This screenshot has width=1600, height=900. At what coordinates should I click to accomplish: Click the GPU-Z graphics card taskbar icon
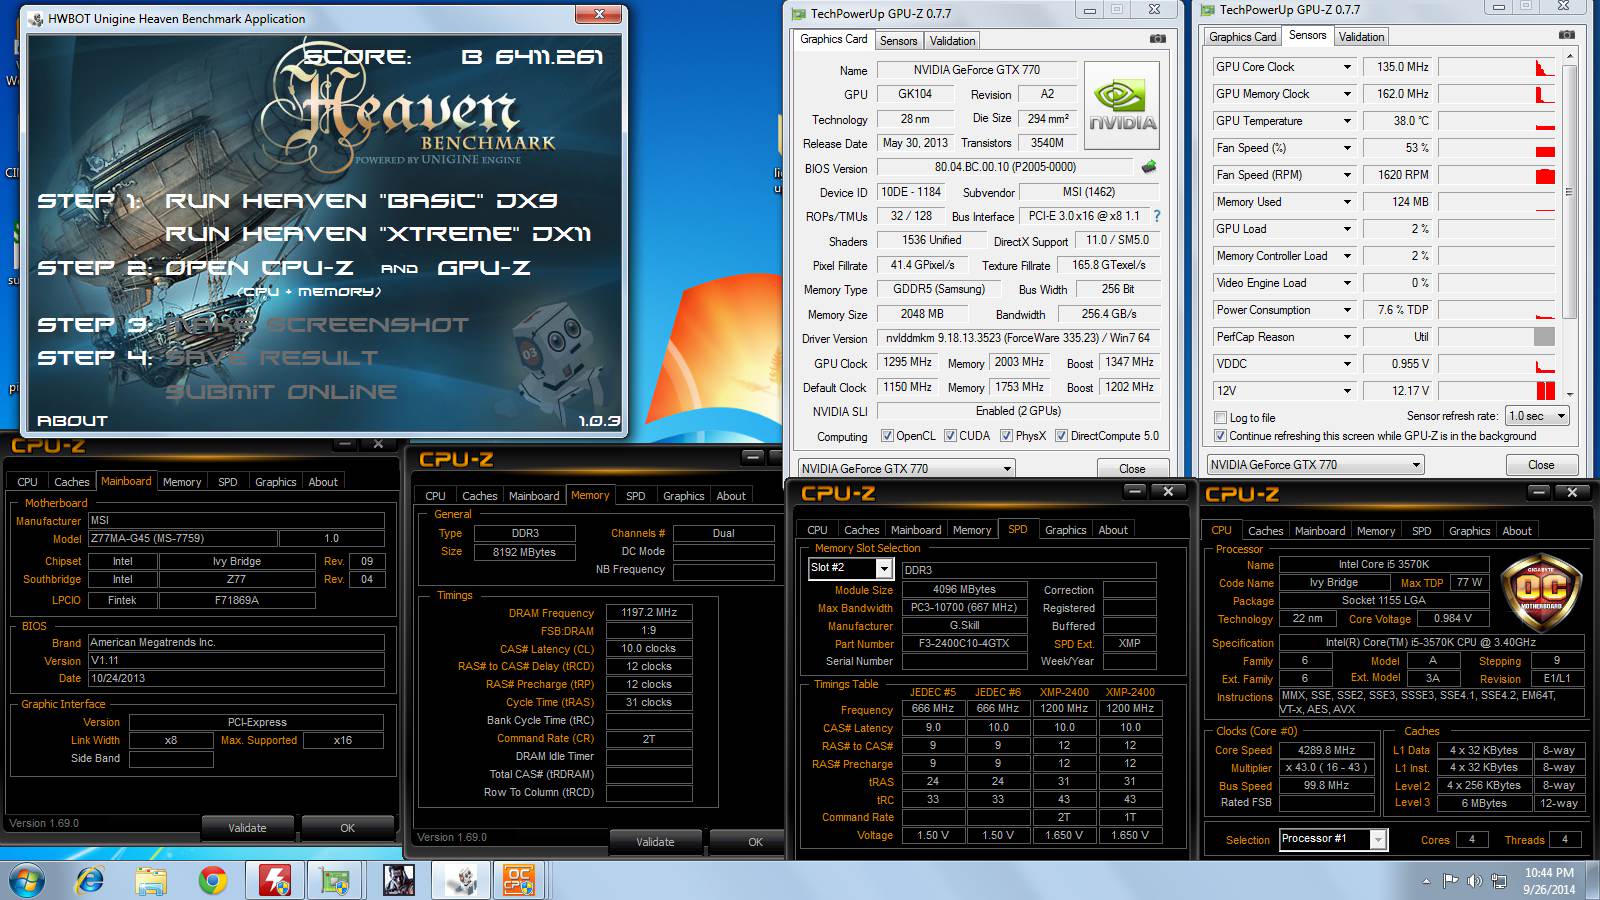click(336, 880)
